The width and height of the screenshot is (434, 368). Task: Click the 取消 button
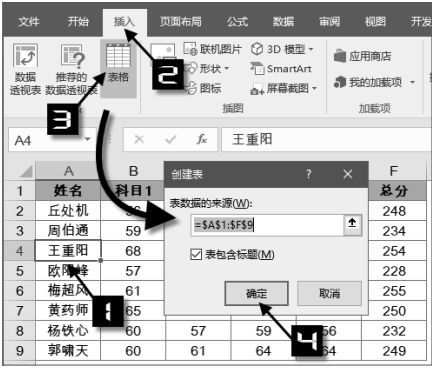coord(329,293)
